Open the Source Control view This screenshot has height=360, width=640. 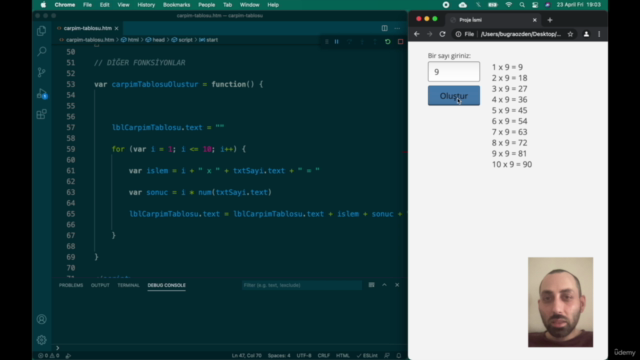tap(41, 72)
